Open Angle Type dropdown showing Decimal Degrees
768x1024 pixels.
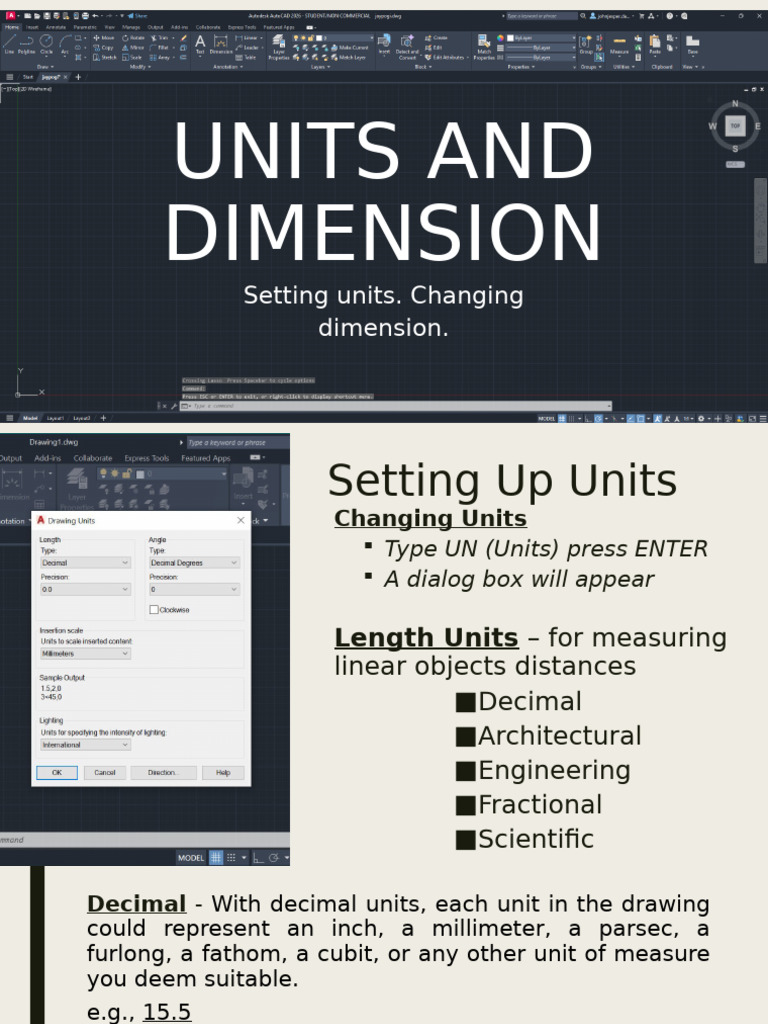[x=194, y=562]
